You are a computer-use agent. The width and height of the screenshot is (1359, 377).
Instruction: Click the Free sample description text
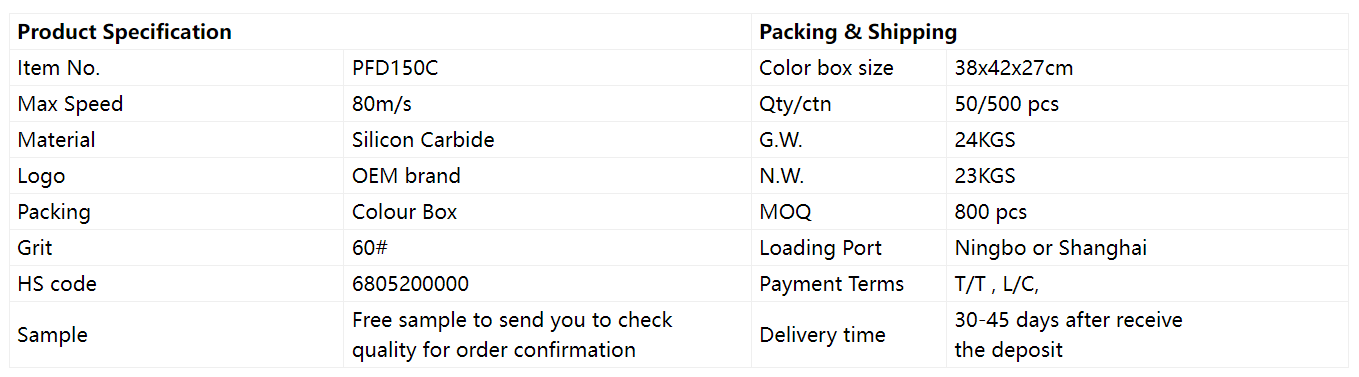pyautogui.click(x=512, y=335)
